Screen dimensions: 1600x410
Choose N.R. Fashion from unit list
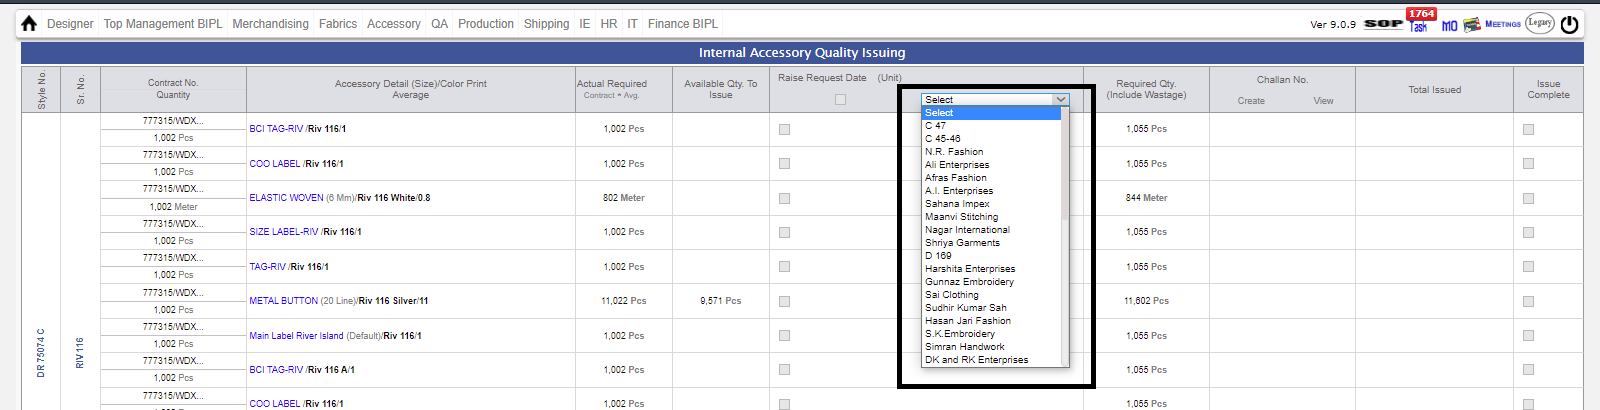click(953, 152)
